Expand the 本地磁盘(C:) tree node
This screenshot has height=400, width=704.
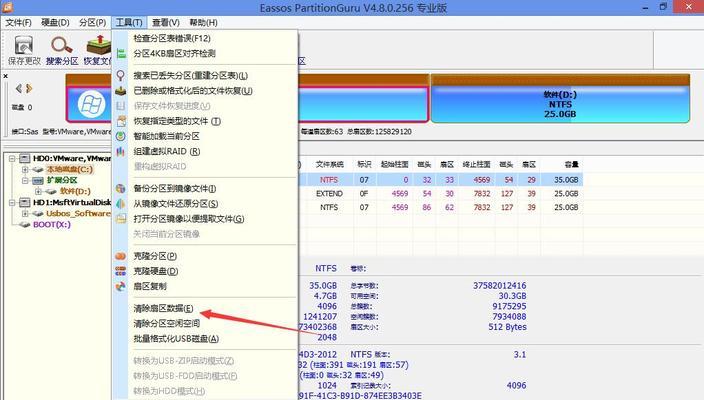pos(25,170)
